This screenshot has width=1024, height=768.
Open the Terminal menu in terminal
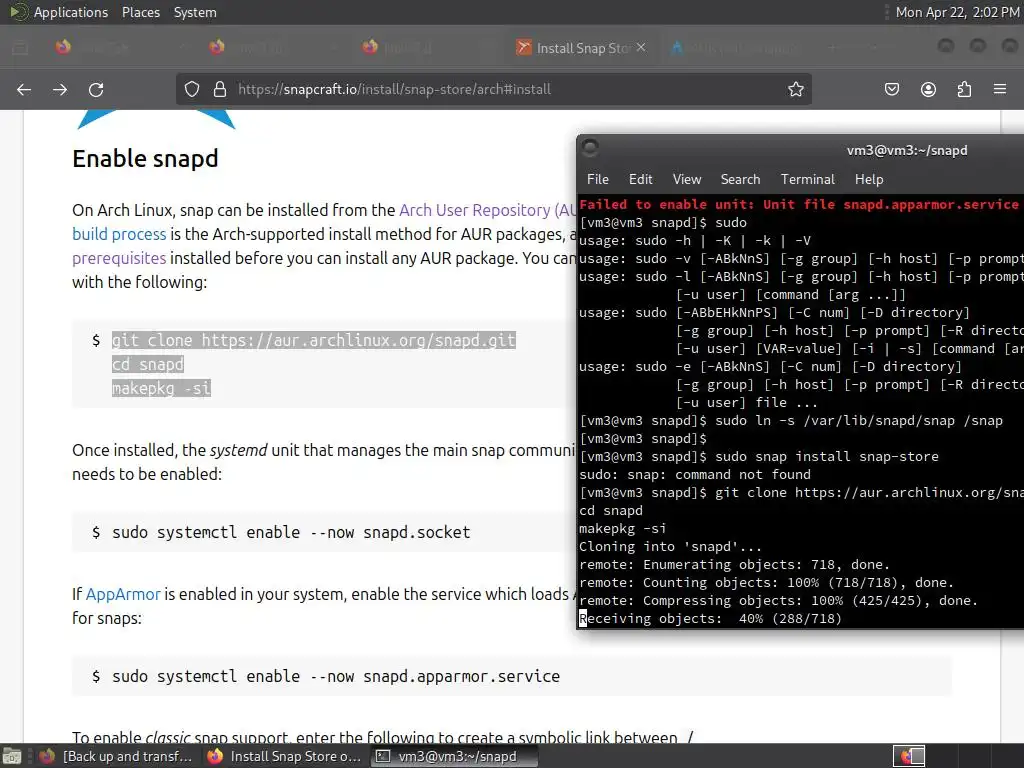click(807, 179)
